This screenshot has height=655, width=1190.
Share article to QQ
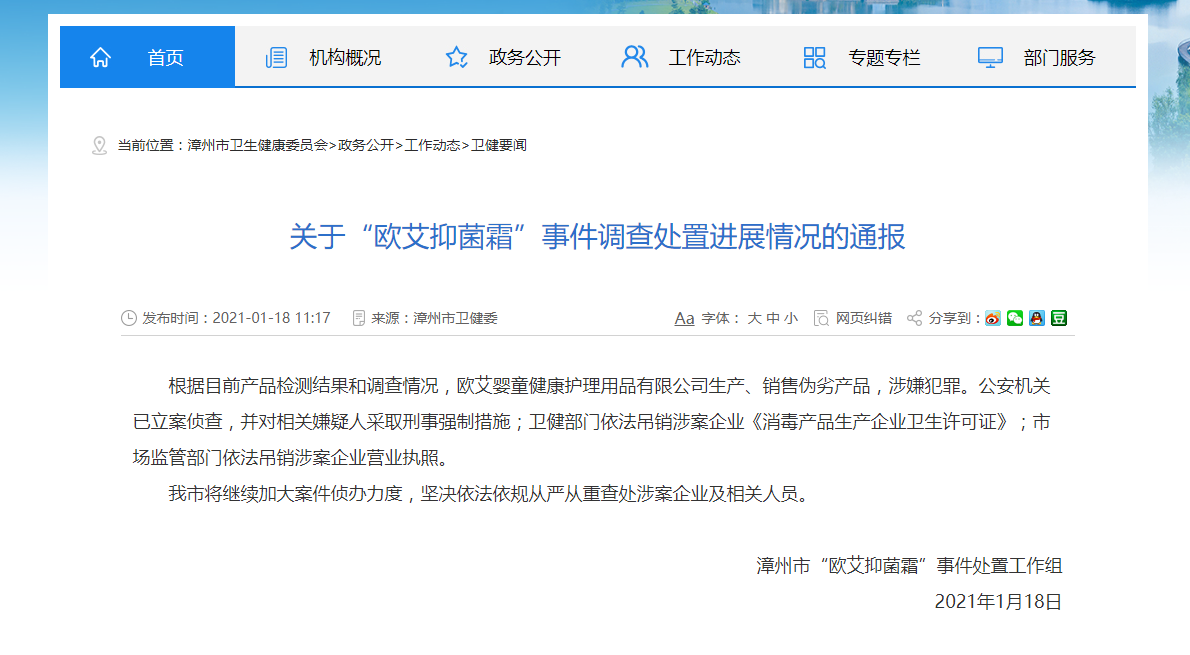tap(1037, 318)
